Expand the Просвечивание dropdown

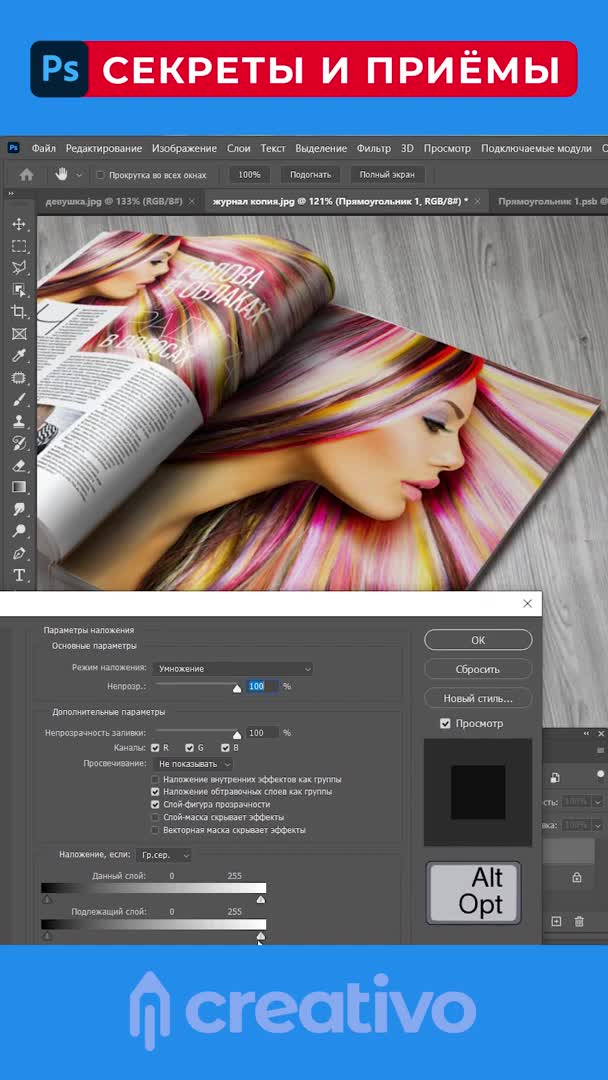click(194, 763)
